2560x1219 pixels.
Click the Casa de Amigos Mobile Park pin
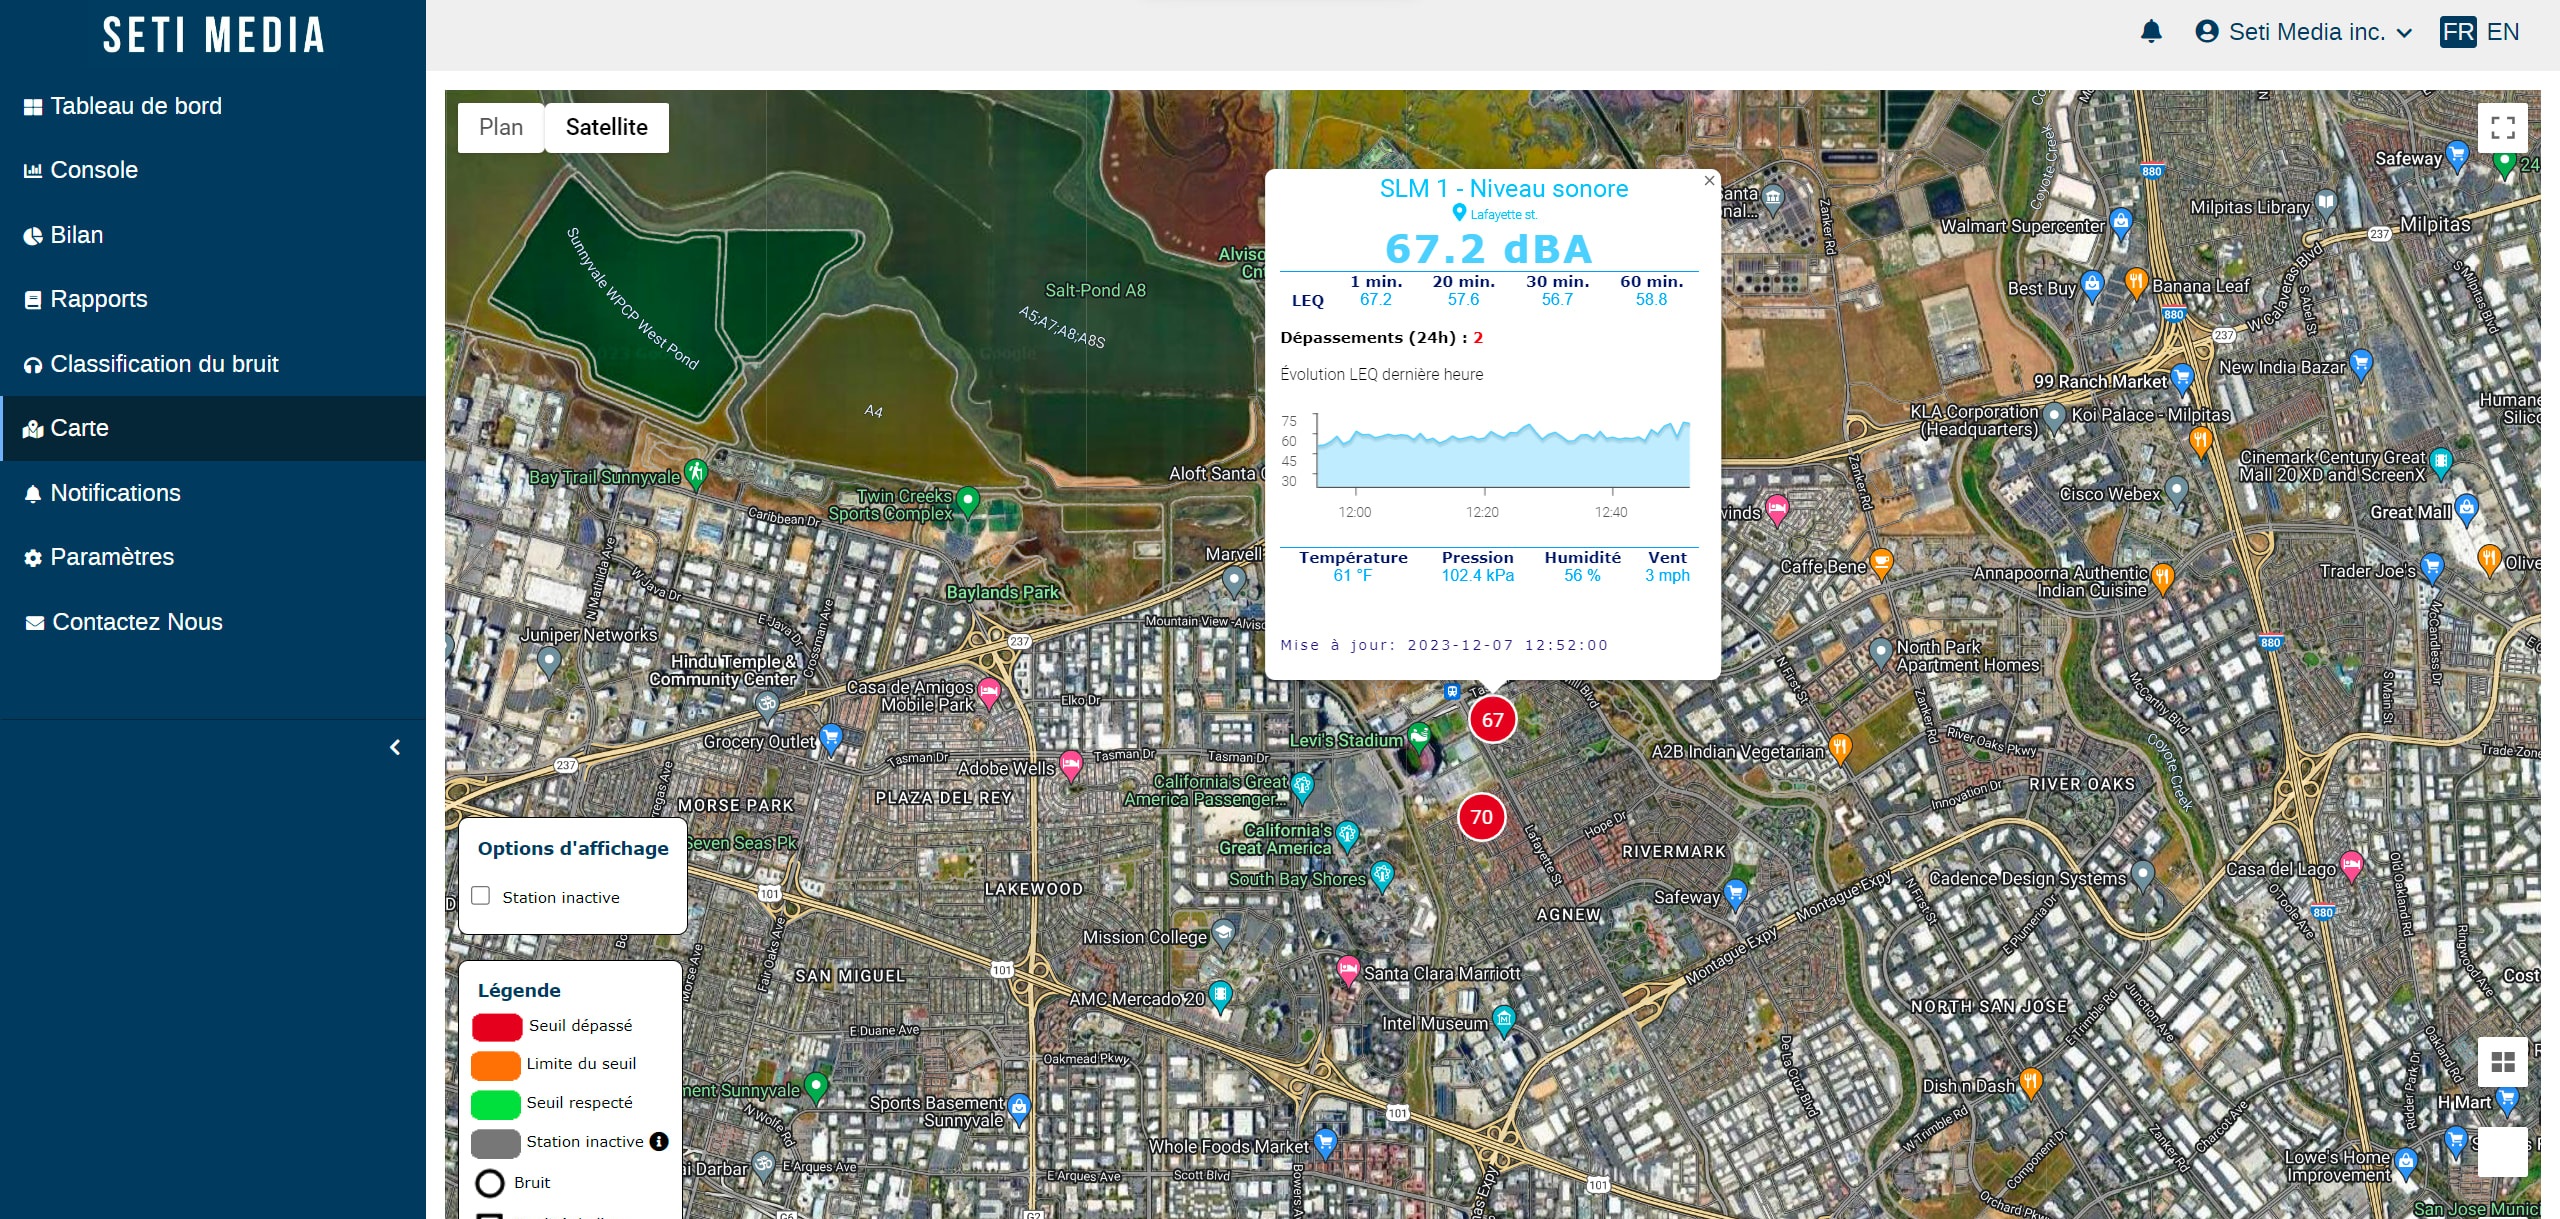pos(989,691)
